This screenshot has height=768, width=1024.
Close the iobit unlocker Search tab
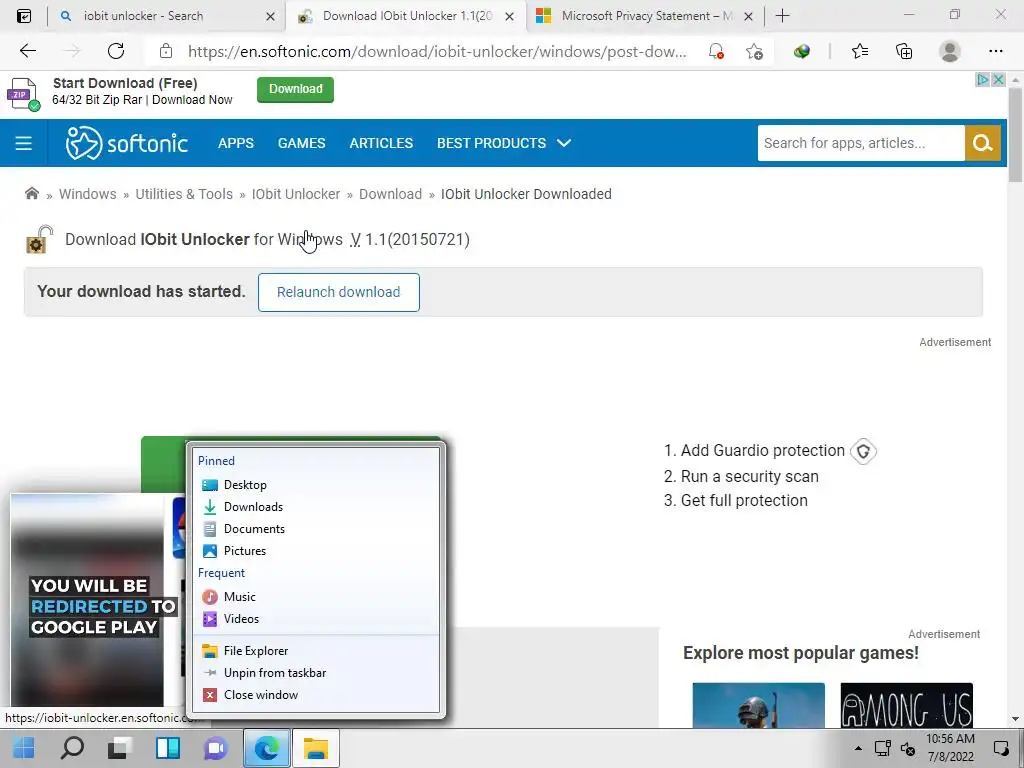[x=270, y=16]
